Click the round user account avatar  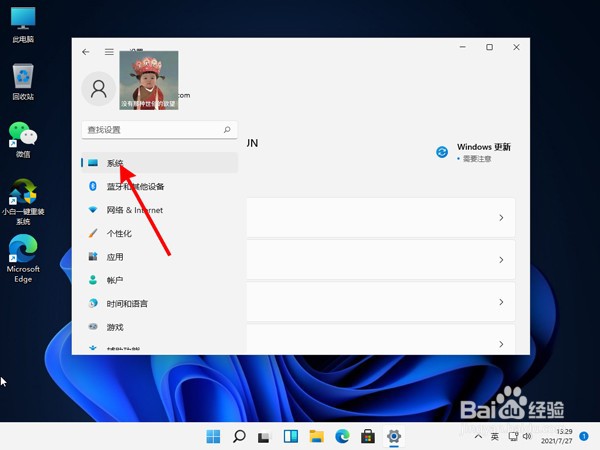pos(99,89)
